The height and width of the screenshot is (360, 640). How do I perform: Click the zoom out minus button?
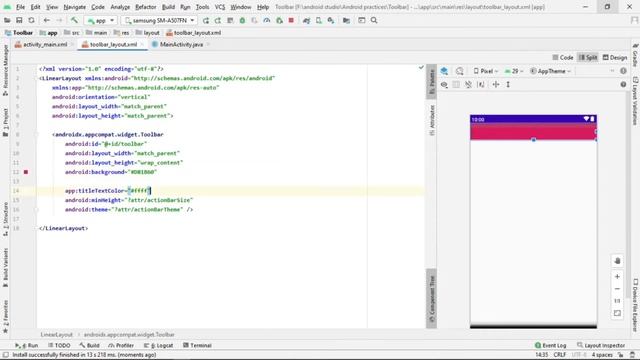pos(617,289)
